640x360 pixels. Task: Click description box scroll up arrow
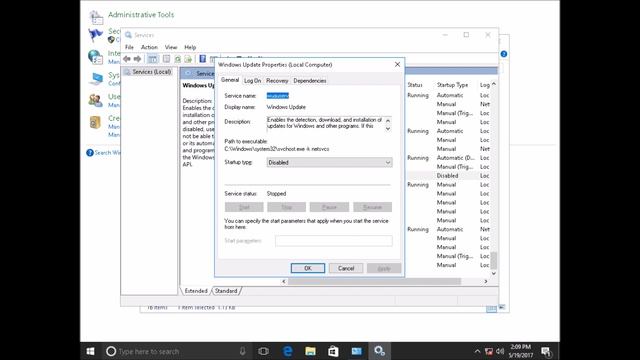point(388,121)
